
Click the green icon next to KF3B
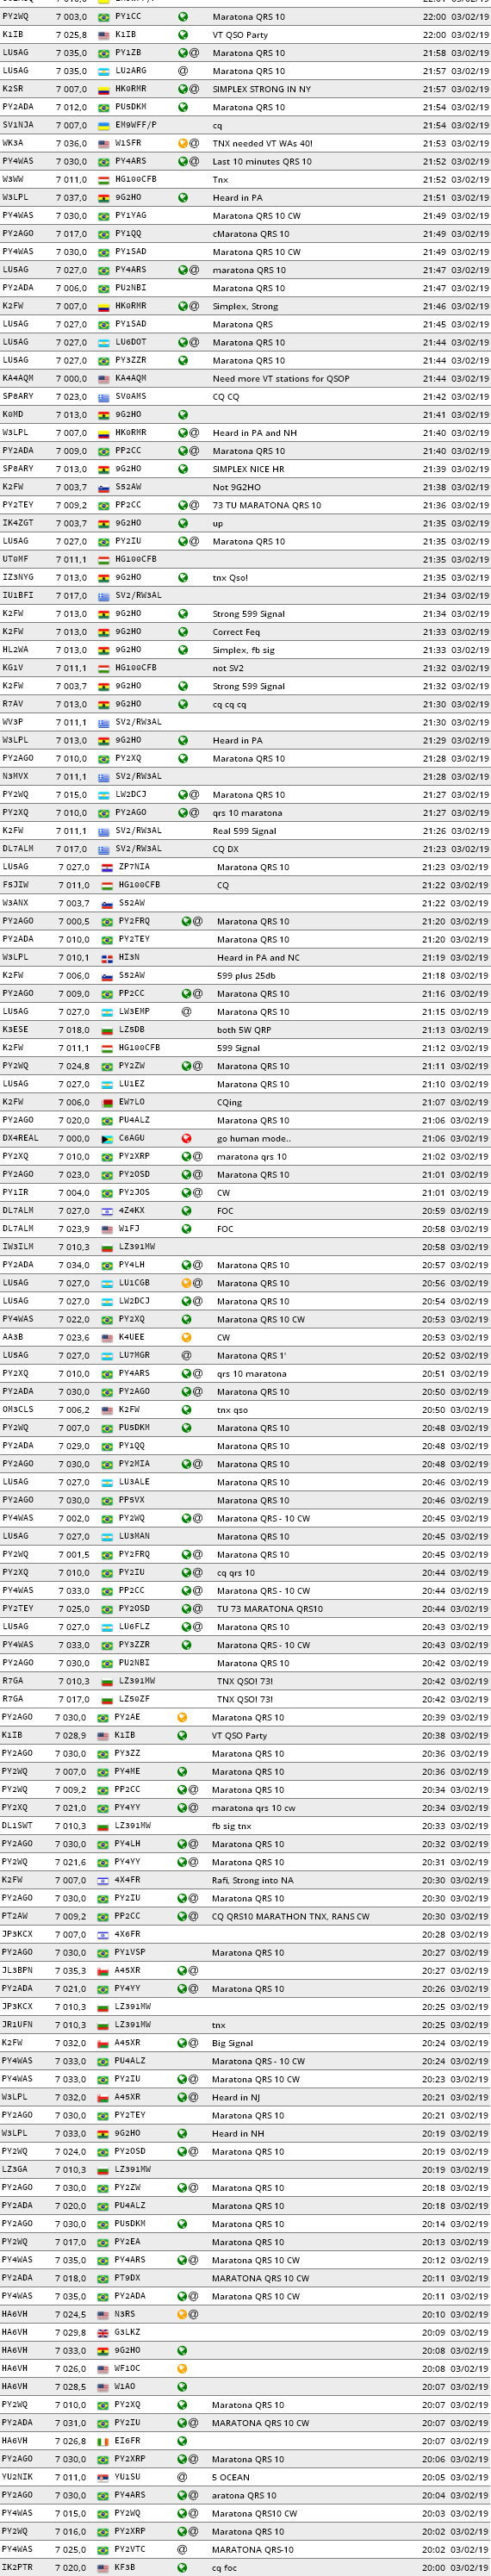[182, 2567]
